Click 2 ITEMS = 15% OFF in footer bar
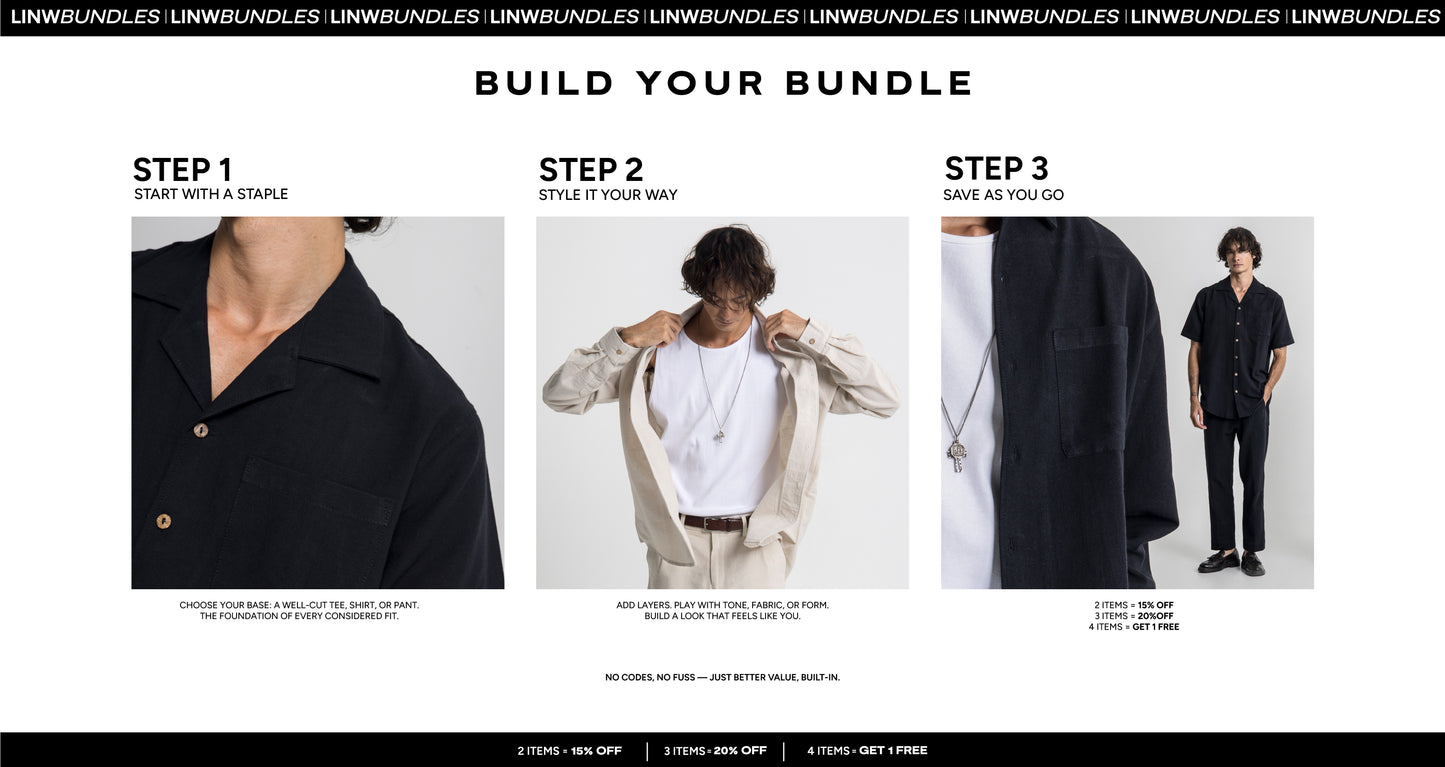 point(570,751)
